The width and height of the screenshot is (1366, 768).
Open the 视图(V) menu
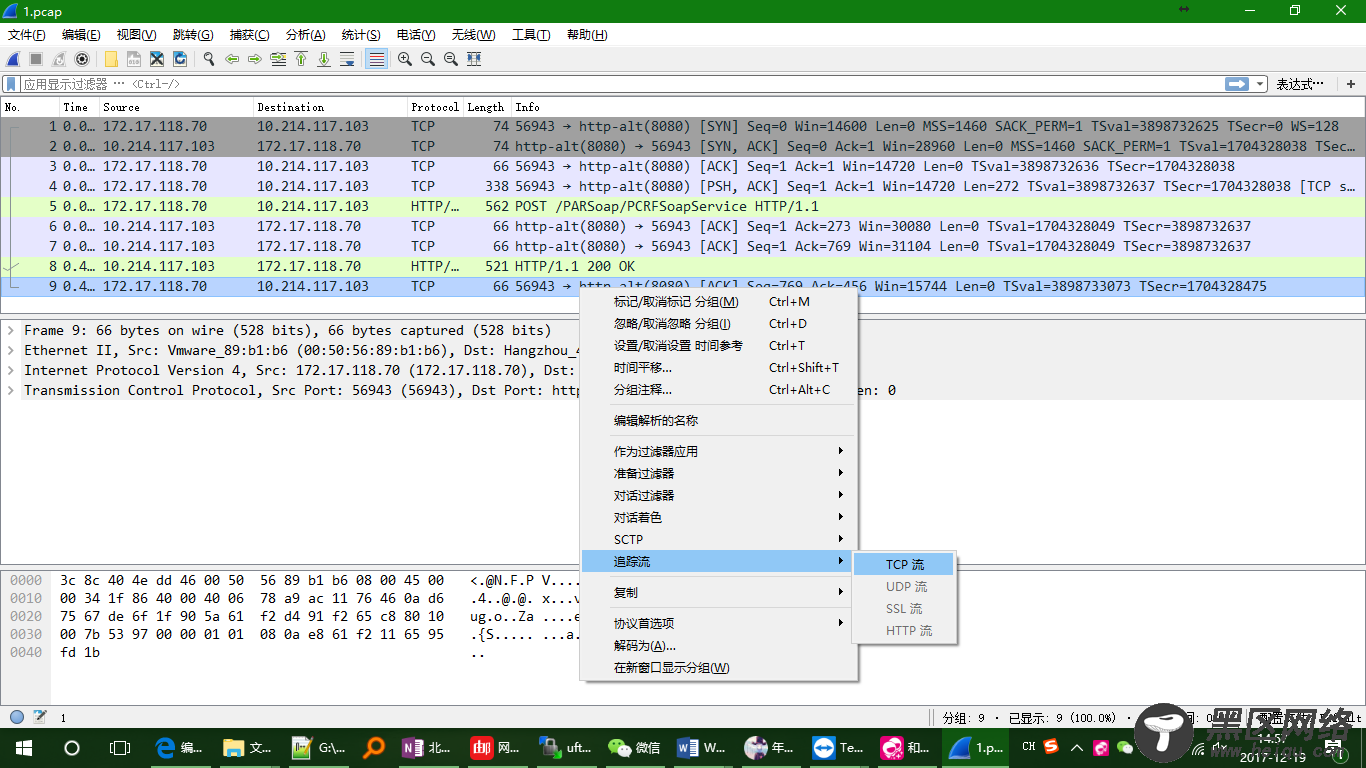pos(136,35)
